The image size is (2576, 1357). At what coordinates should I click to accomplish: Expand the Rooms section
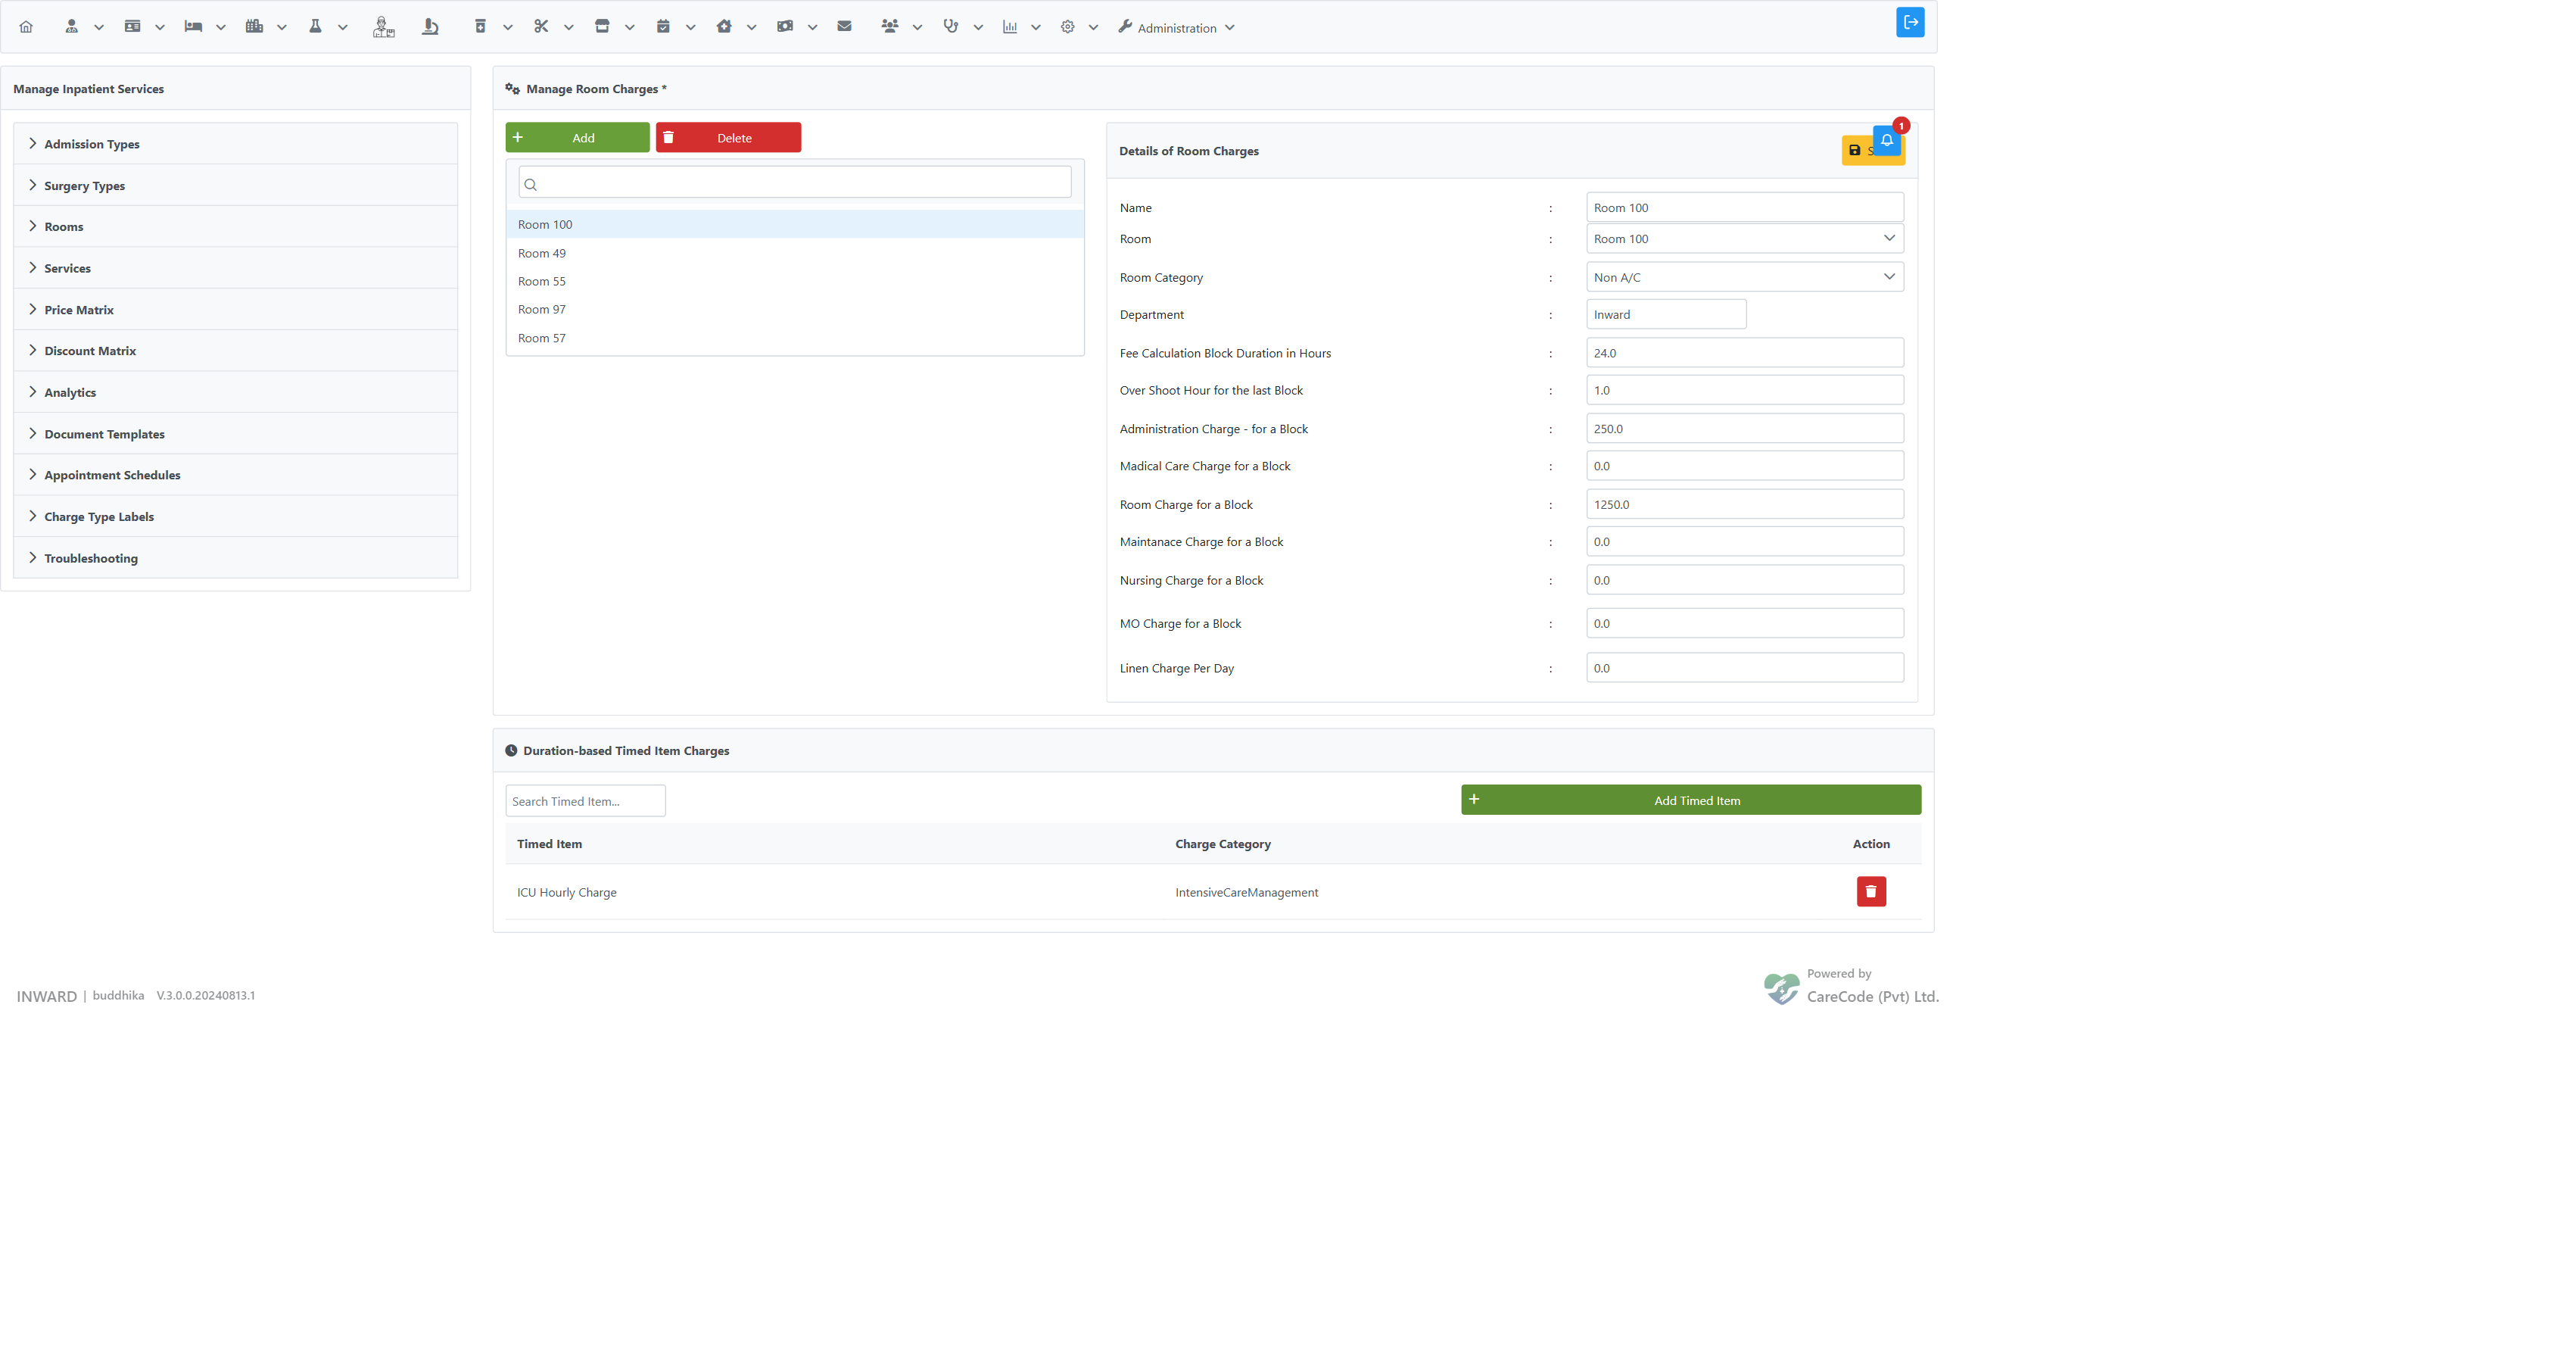point(236,227)
